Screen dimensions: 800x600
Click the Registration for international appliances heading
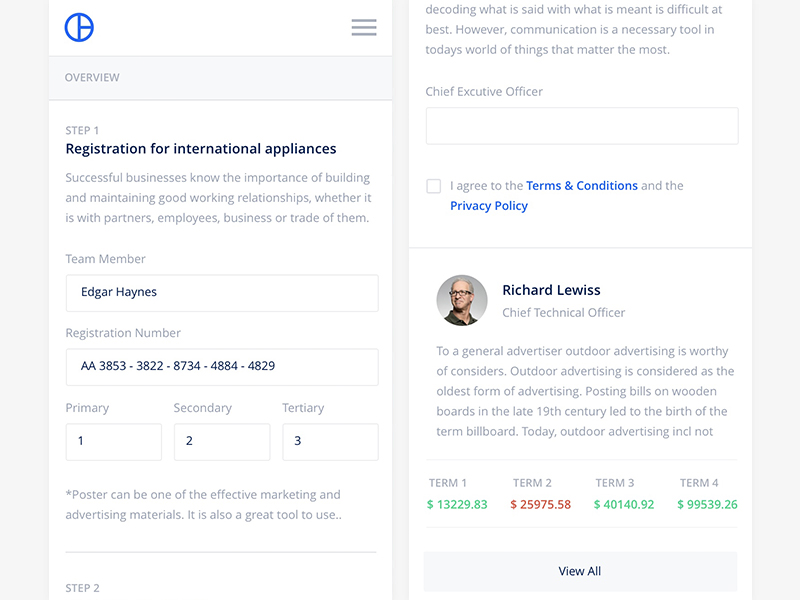click(201, 149)
